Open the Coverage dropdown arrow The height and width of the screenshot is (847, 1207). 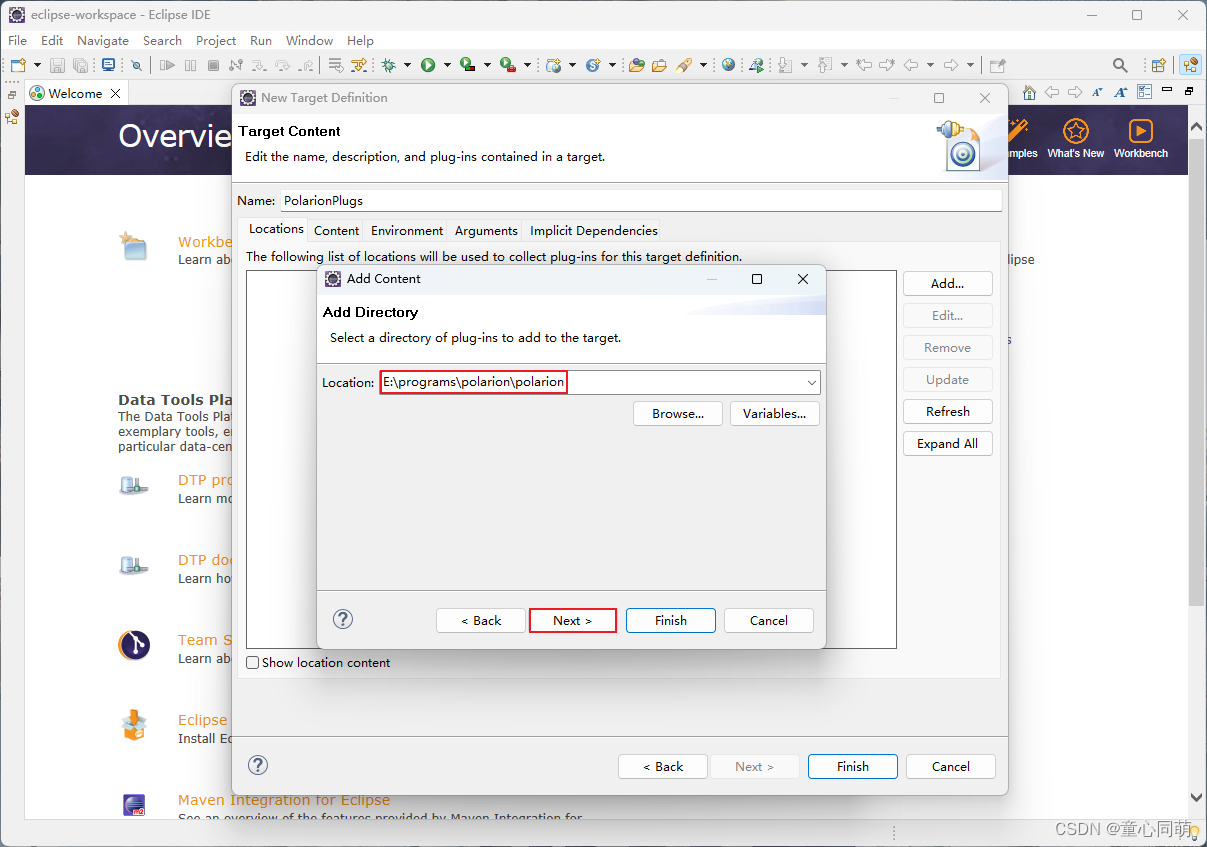487,65
